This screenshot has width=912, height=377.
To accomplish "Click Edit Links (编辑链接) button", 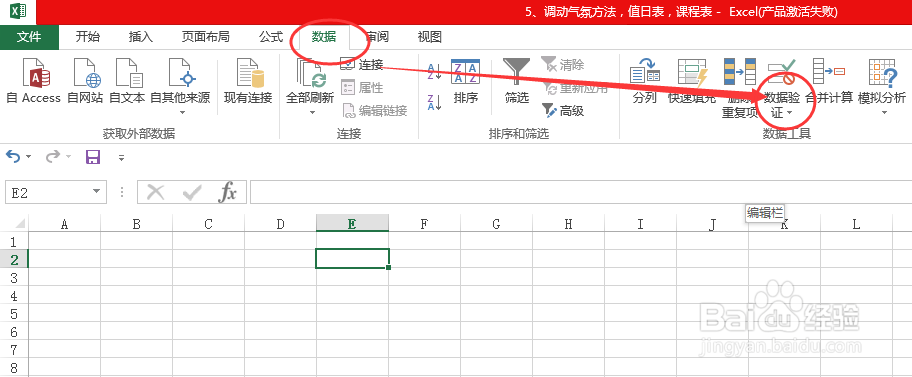I will [374, 111].
